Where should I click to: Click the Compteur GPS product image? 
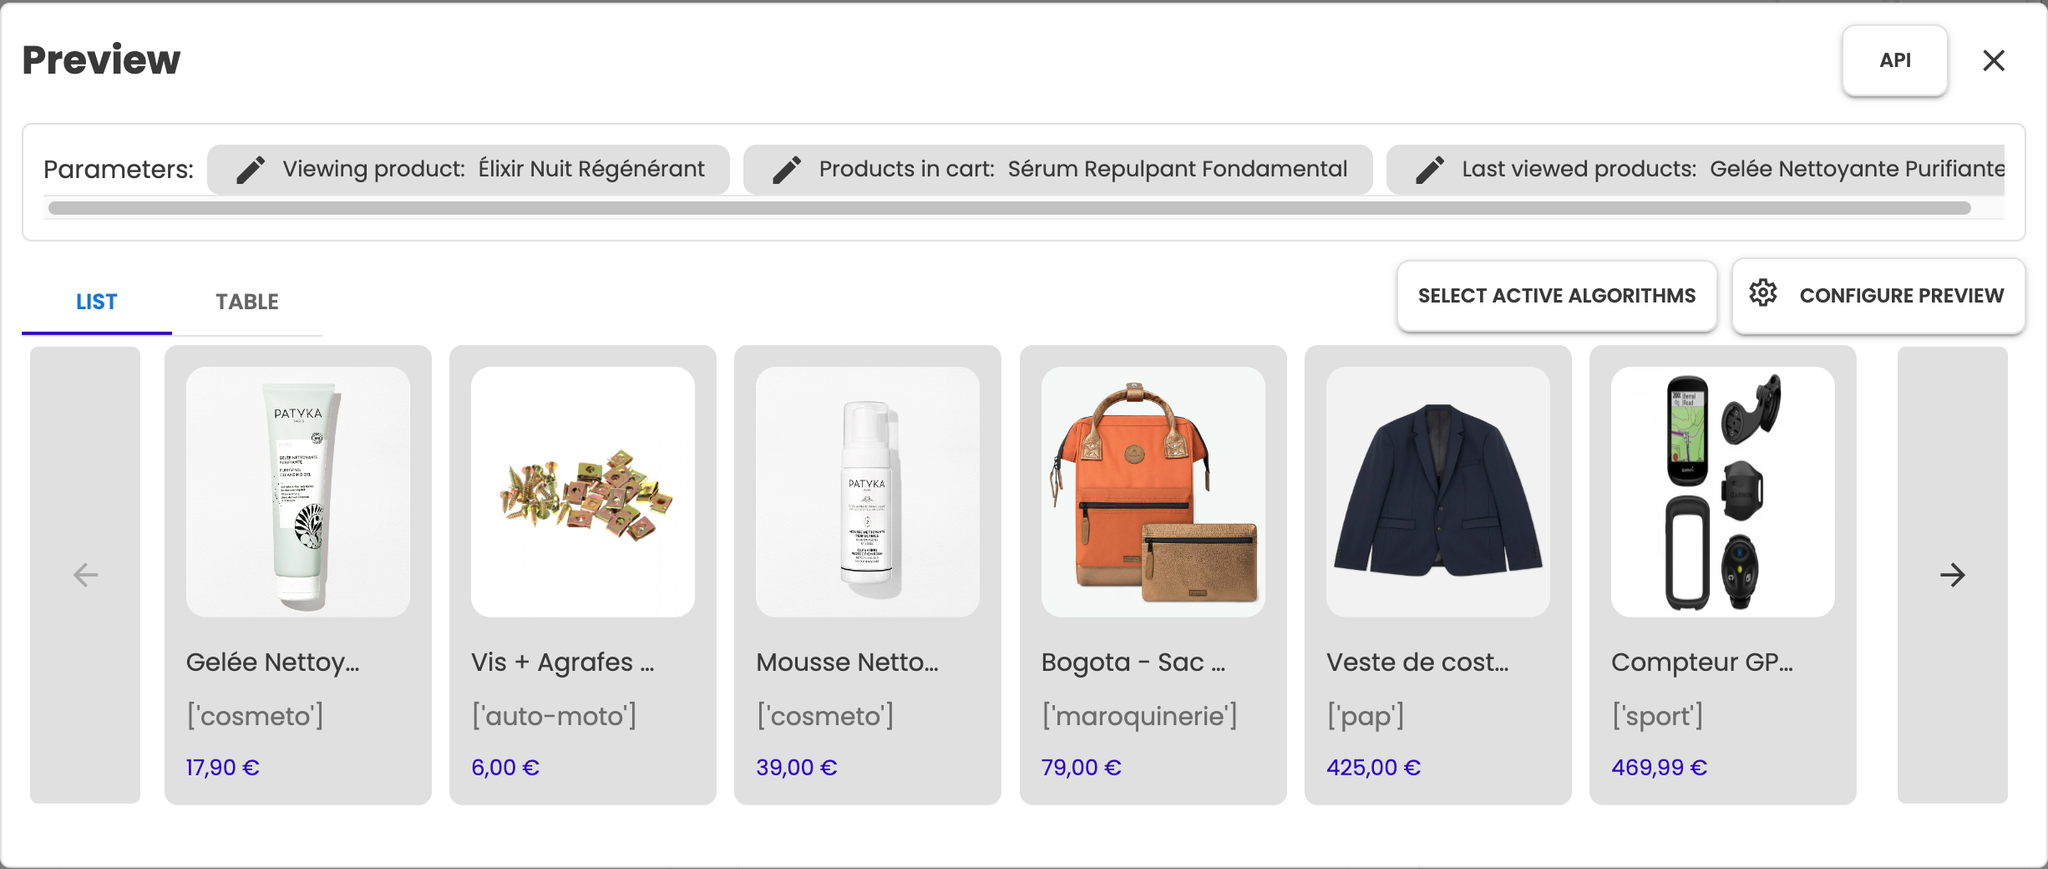pos(1723,492)
